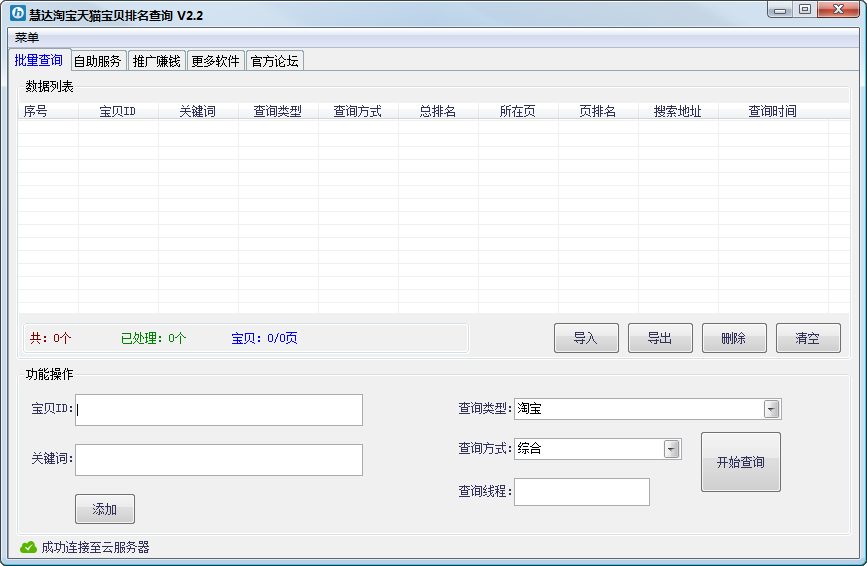867x566 pixels.
Task: Click the 关键词 text field
Action: coord(219,460)
